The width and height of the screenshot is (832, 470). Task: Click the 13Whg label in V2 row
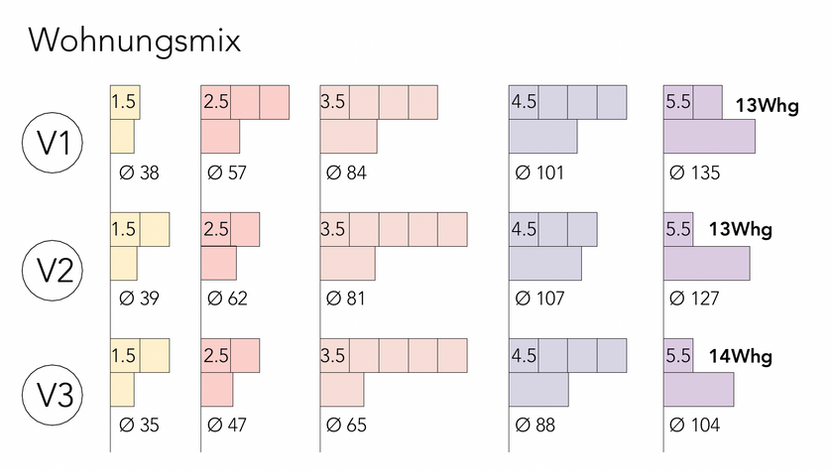(x=741, y=230)
